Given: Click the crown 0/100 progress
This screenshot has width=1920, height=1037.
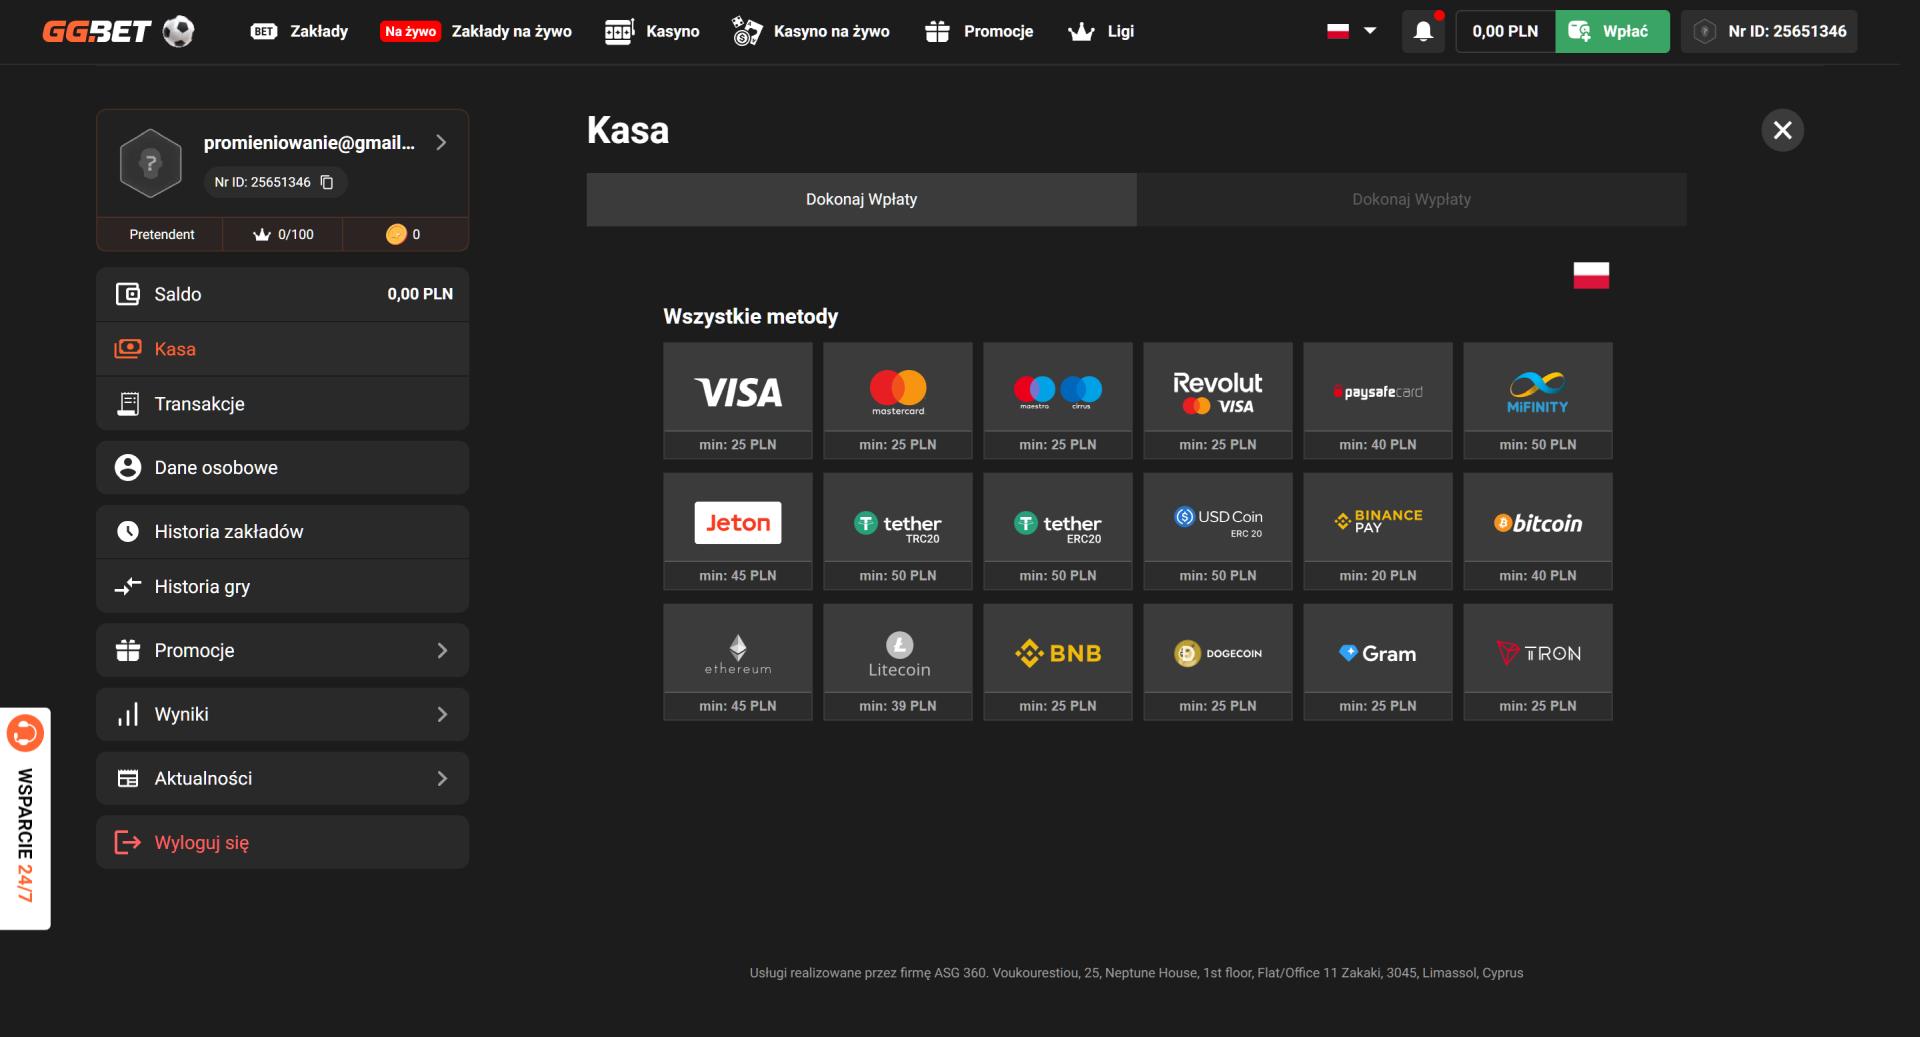Looking at the screenshot, I should [x=283, y=234].
